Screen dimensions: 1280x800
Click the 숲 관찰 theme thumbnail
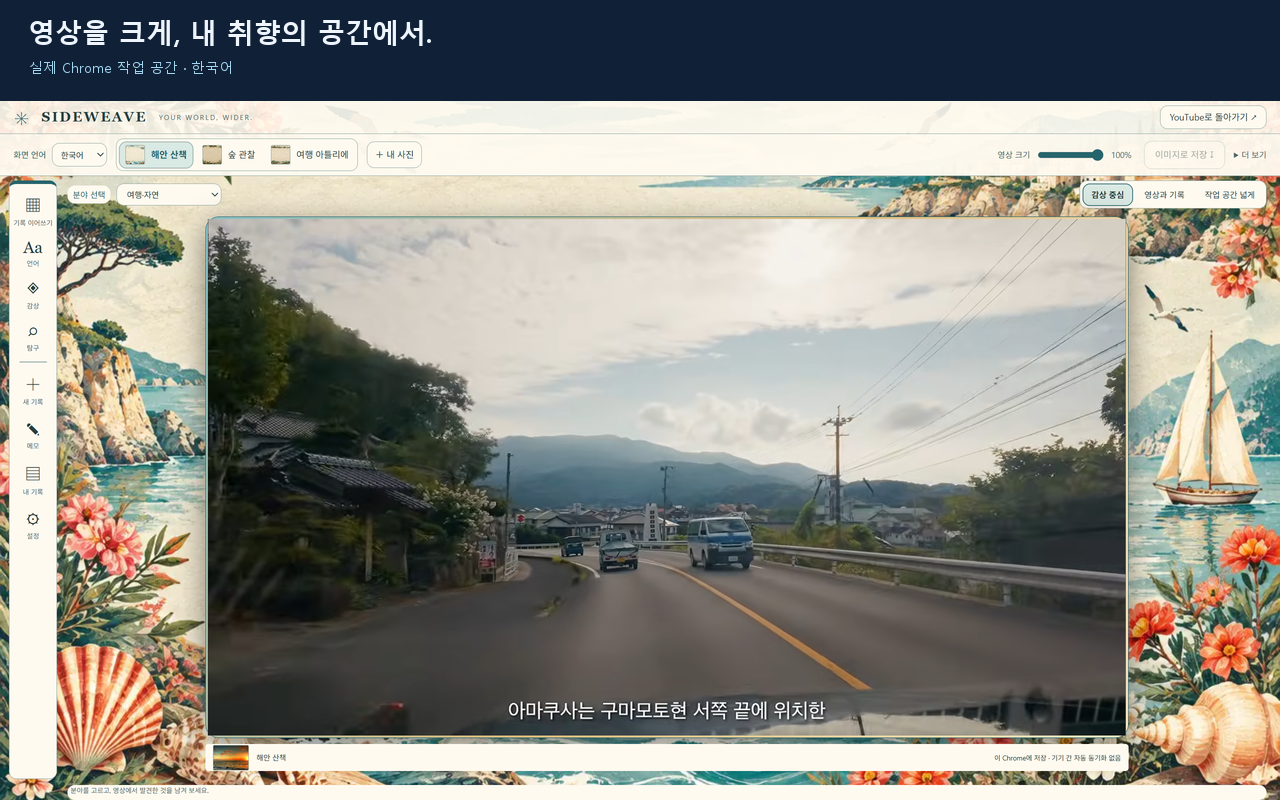tap(212, 155)
